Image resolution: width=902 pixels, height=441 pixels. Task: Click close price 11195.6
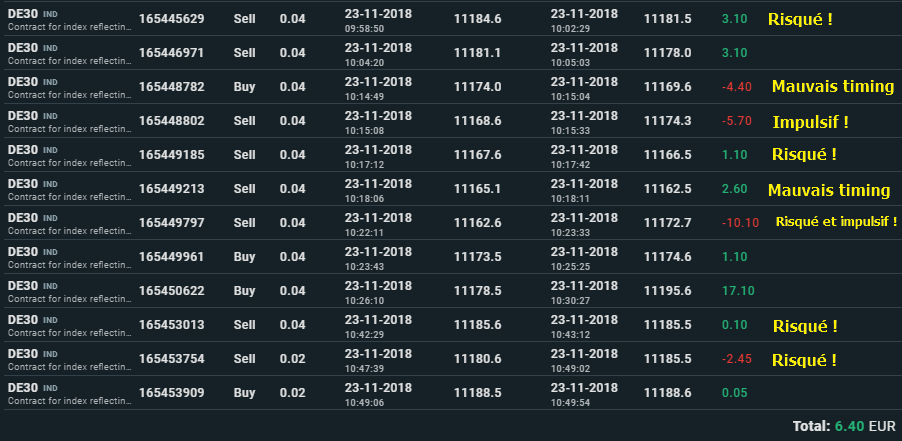tap(667, 291)
